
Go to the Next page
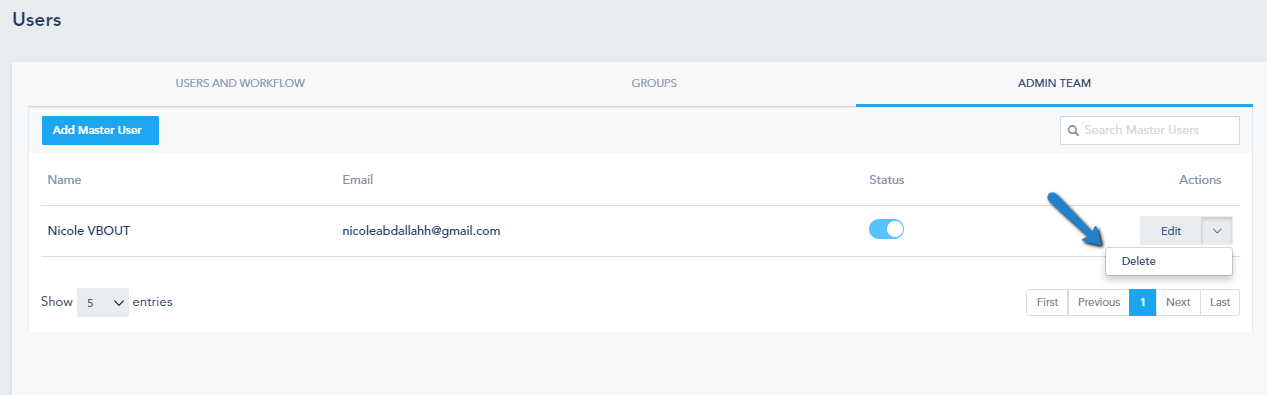[x=1178, y=302]
